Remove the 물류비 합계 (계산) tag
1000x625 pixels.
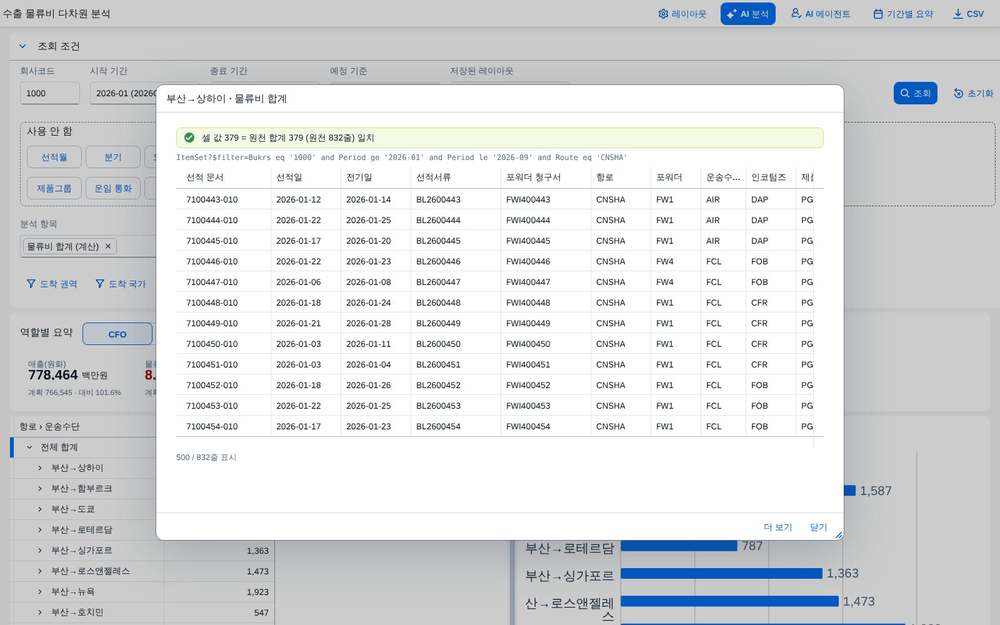[108, 246]
